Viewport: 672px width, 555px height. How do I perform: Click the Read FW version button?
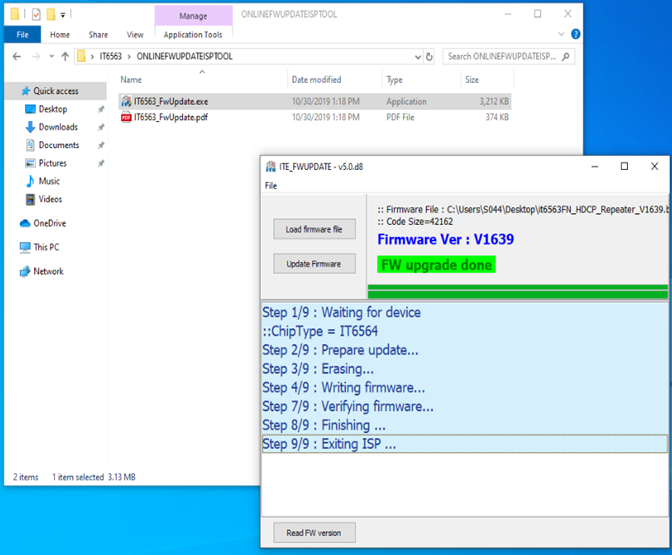pos(314,532)
